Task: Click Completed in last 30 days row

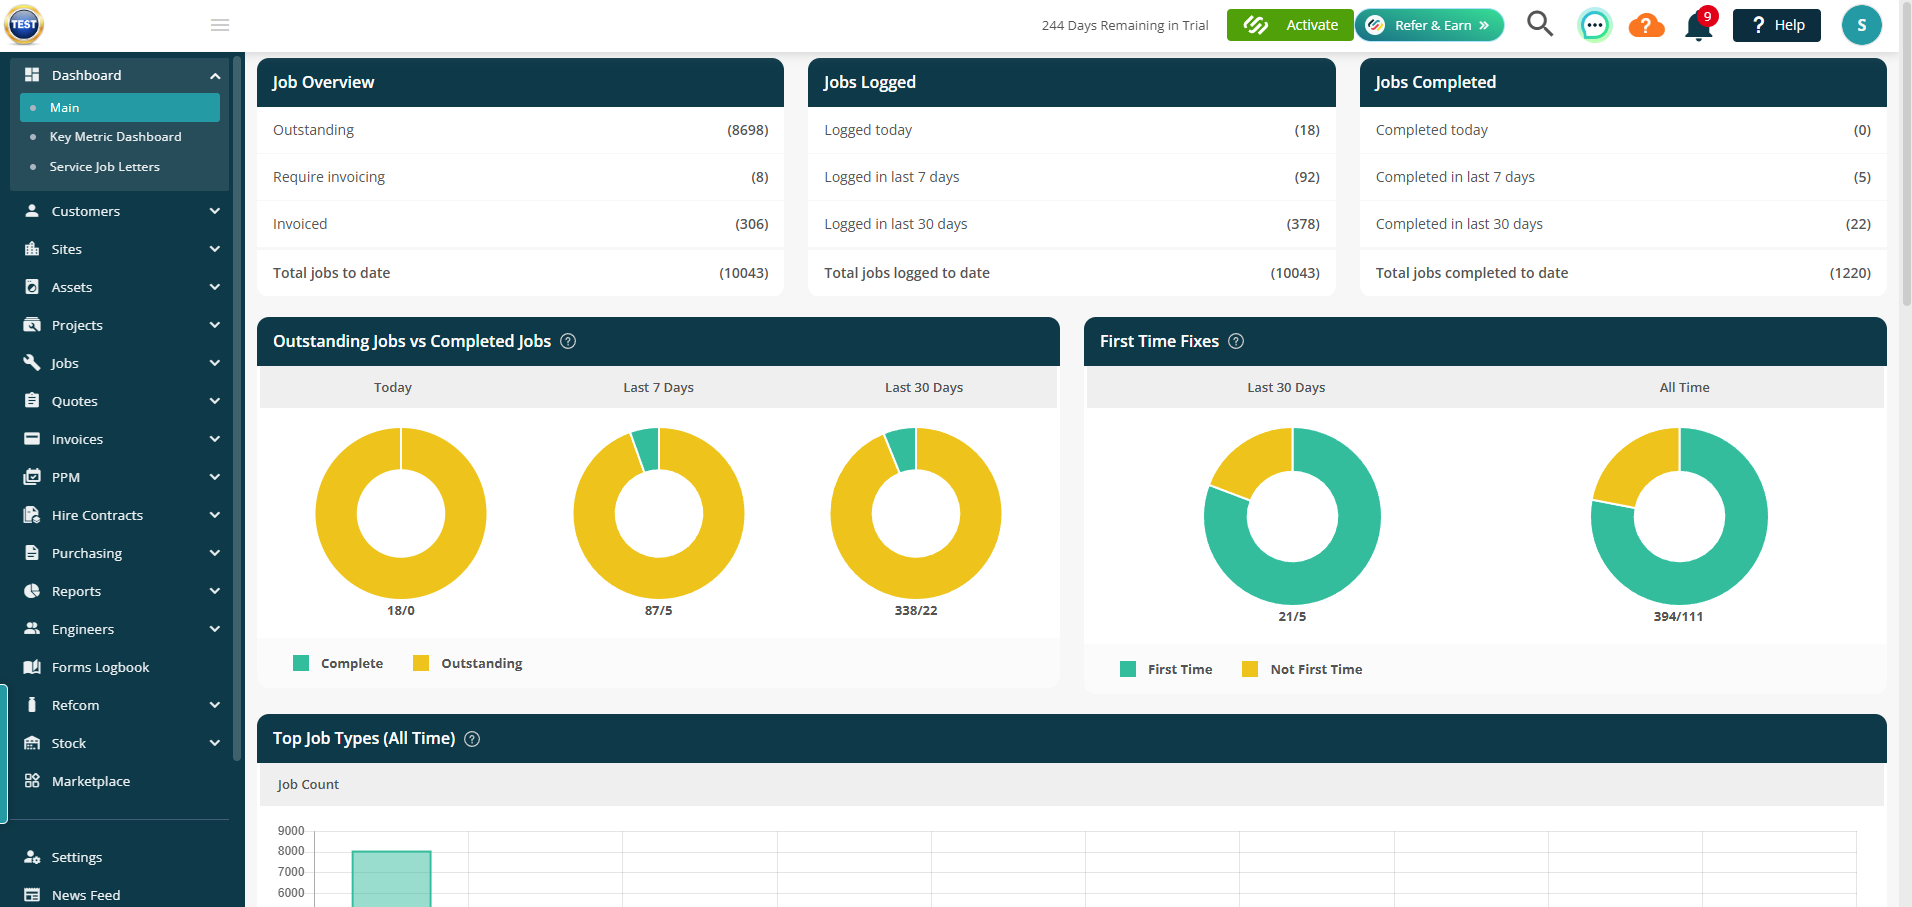Action: 1623,224
